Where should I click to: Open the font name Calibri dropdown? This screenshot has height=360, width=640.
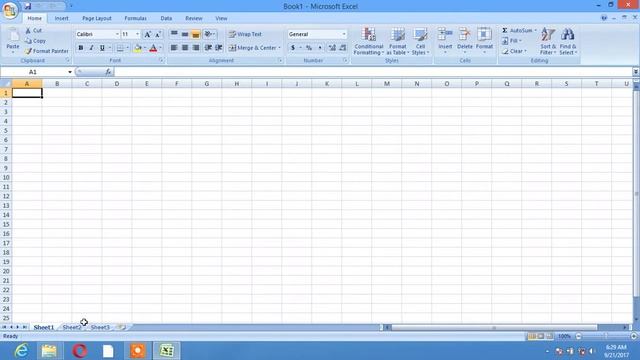pyautogui.click(x=117, y=34)
